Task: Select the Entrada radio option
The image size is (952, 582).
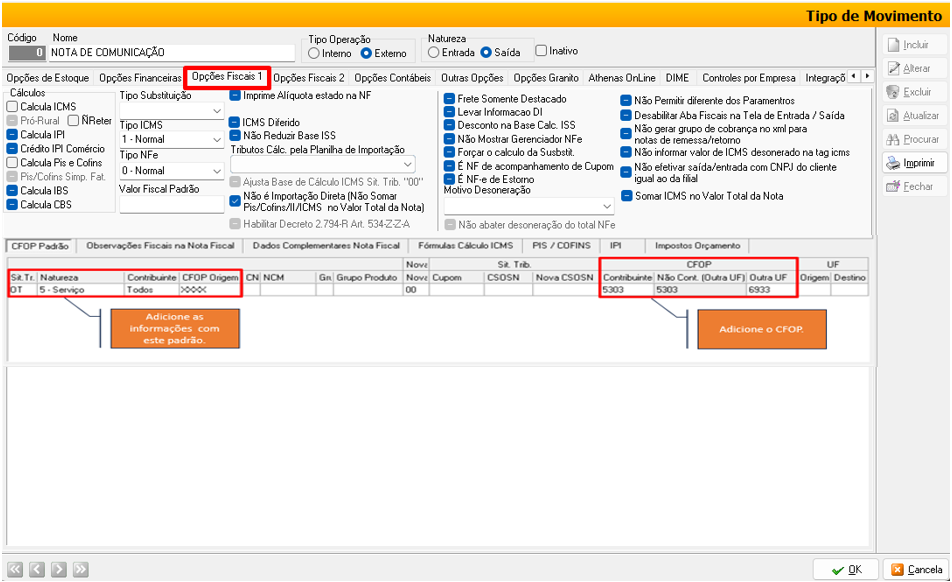Action: pyautogui.click(x=433, y=52)
